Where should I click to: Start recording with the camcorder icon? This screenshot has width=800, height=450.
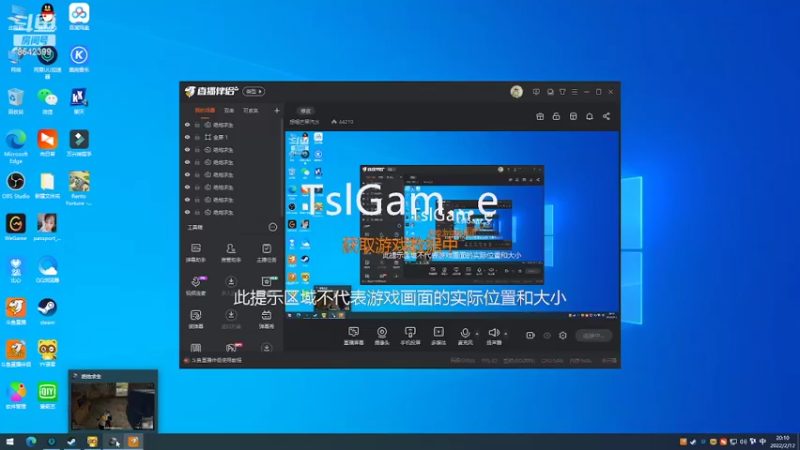click(x=530, y=335)
